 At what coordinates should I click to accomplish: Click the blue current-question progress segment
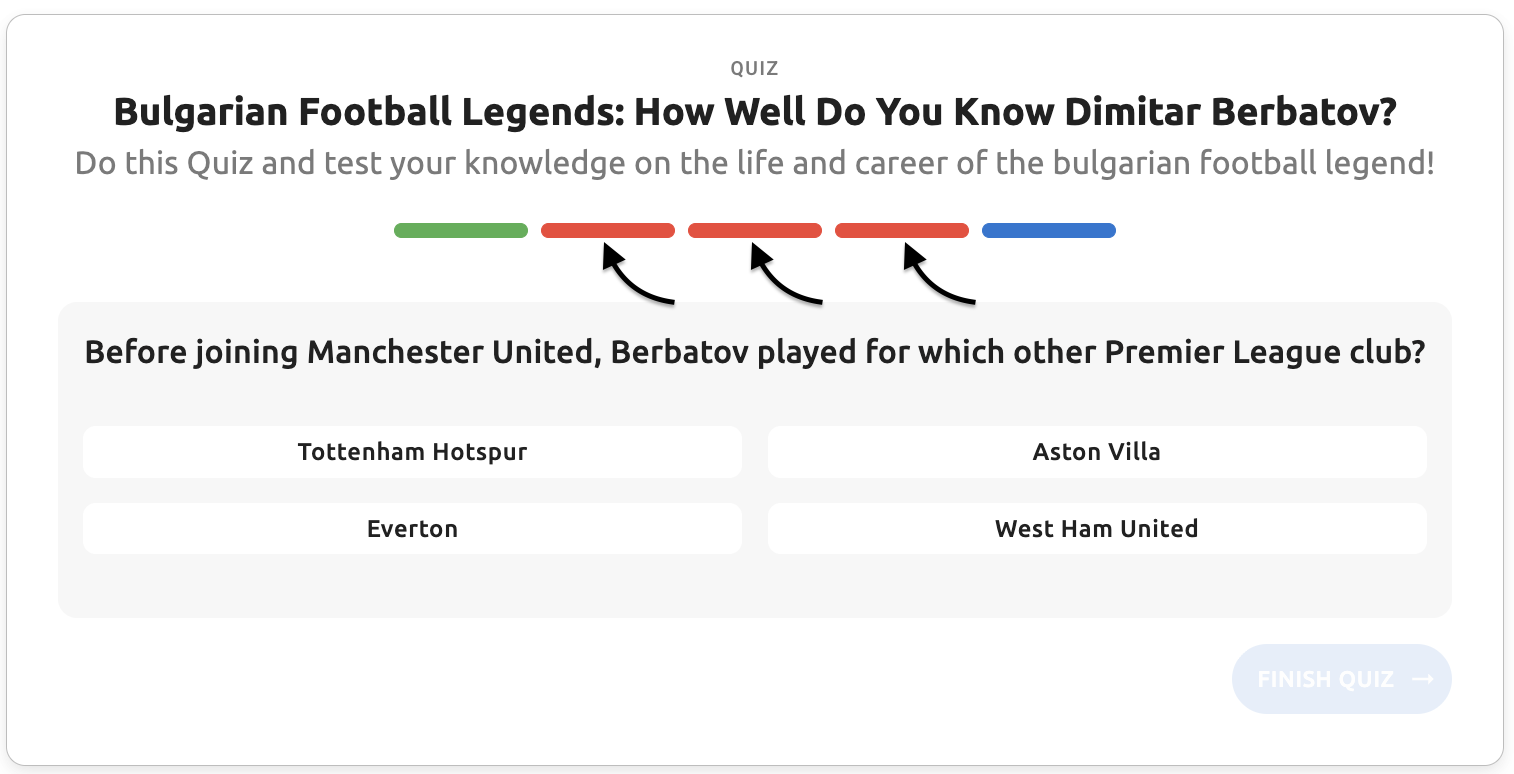point(1049,231)
